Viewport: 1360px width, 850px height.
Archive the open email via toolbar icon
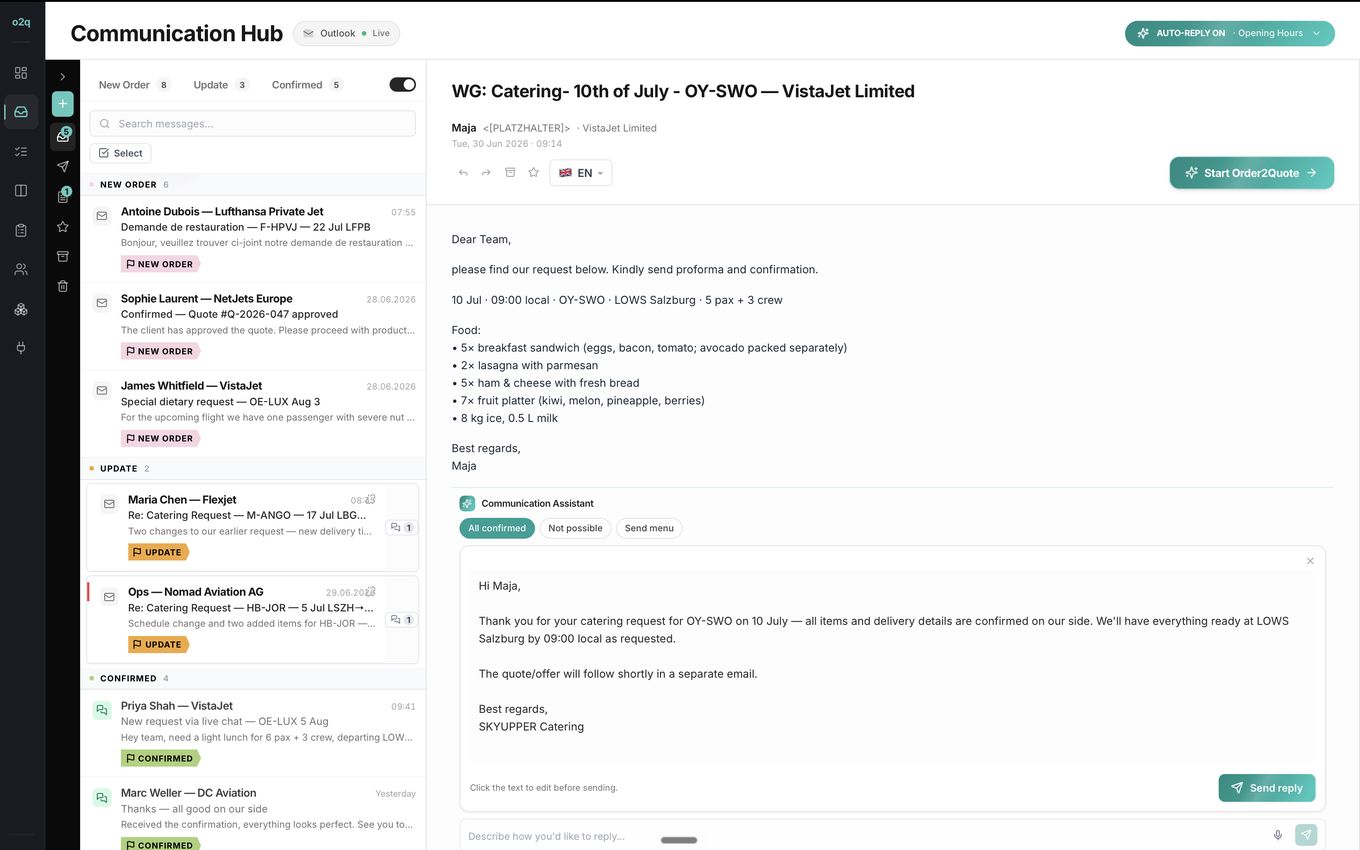510,173
